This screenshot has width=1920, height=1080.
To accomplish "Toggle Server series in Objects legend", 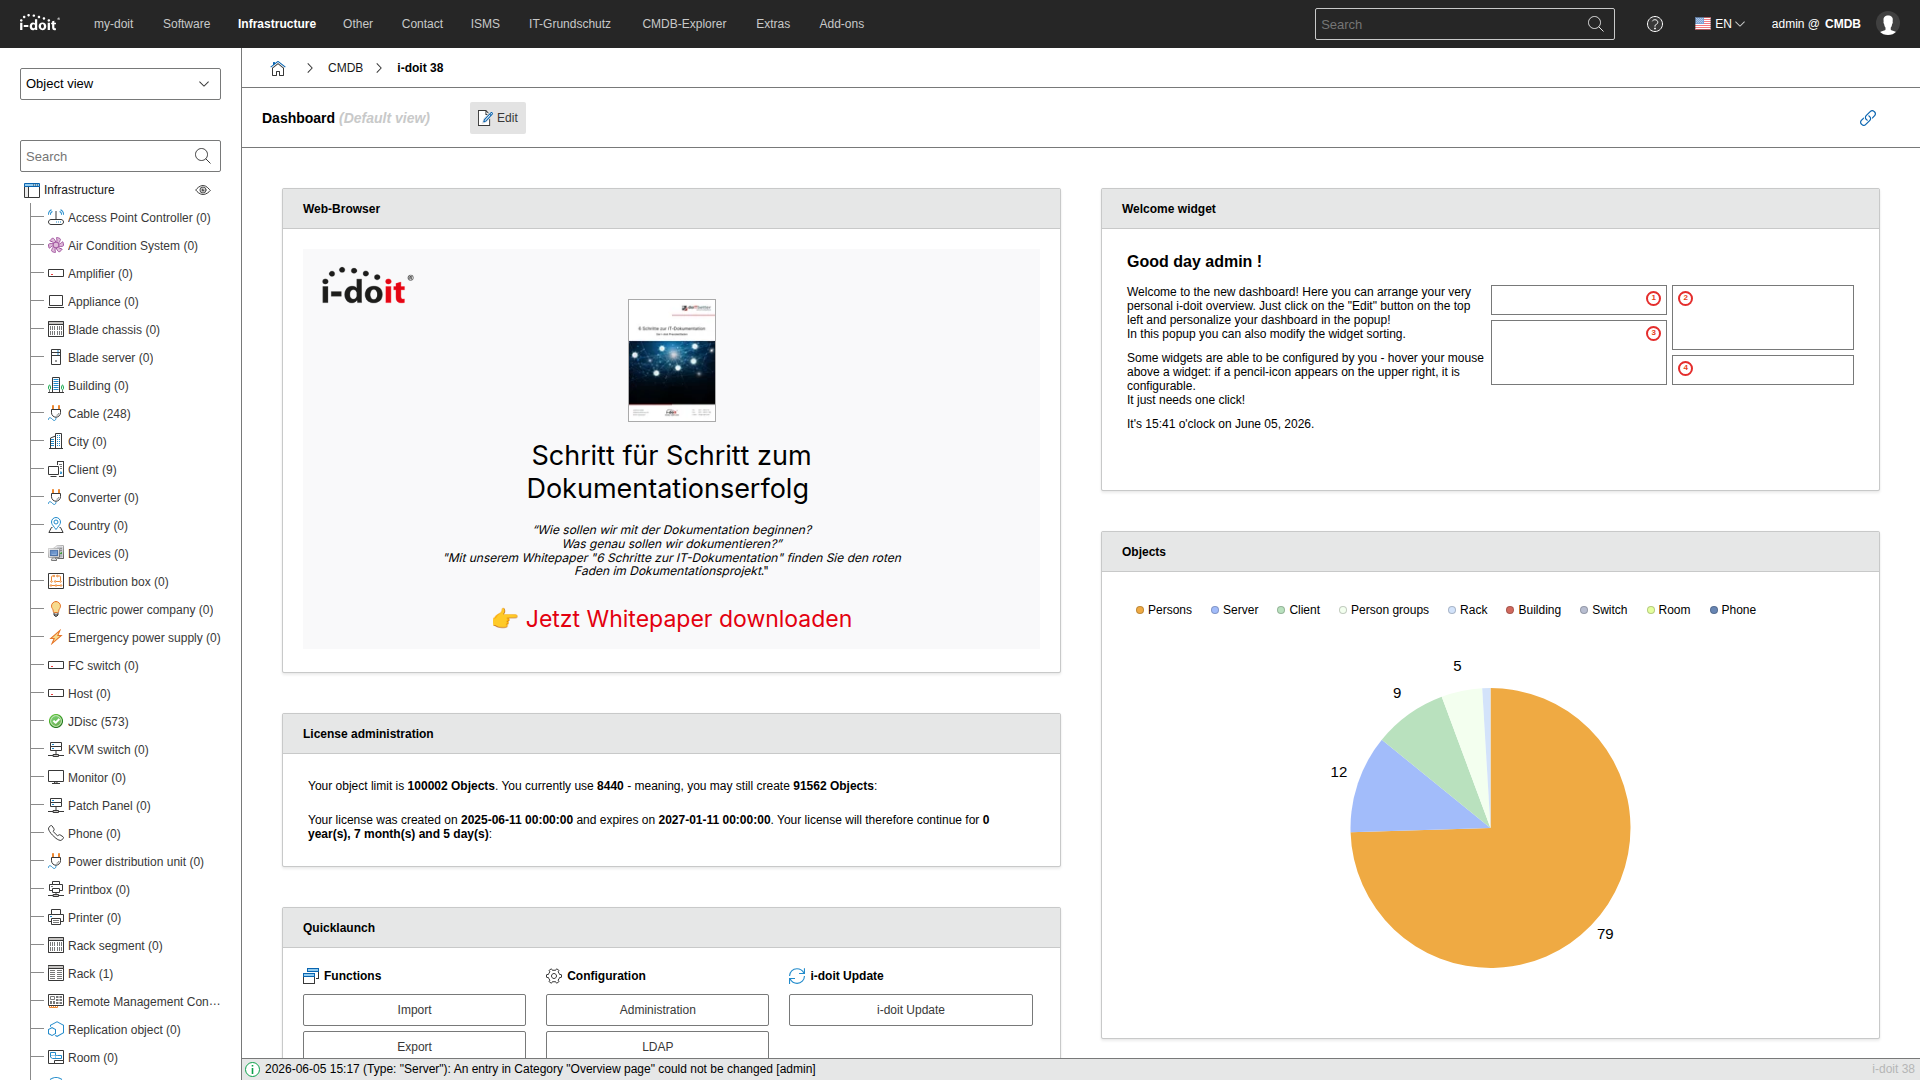I will [1235, 610].
